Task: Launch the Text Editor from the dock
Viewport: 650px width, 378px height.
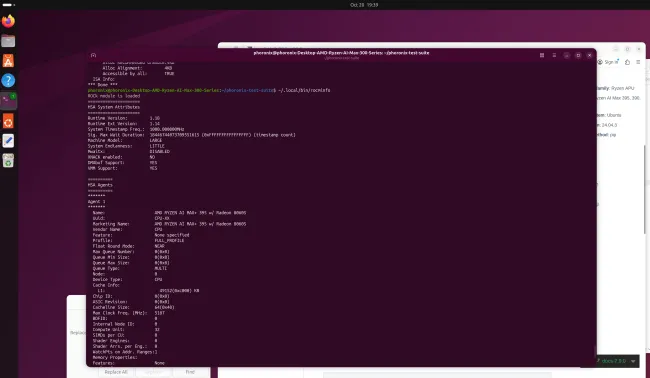Action: click(8, 141)
